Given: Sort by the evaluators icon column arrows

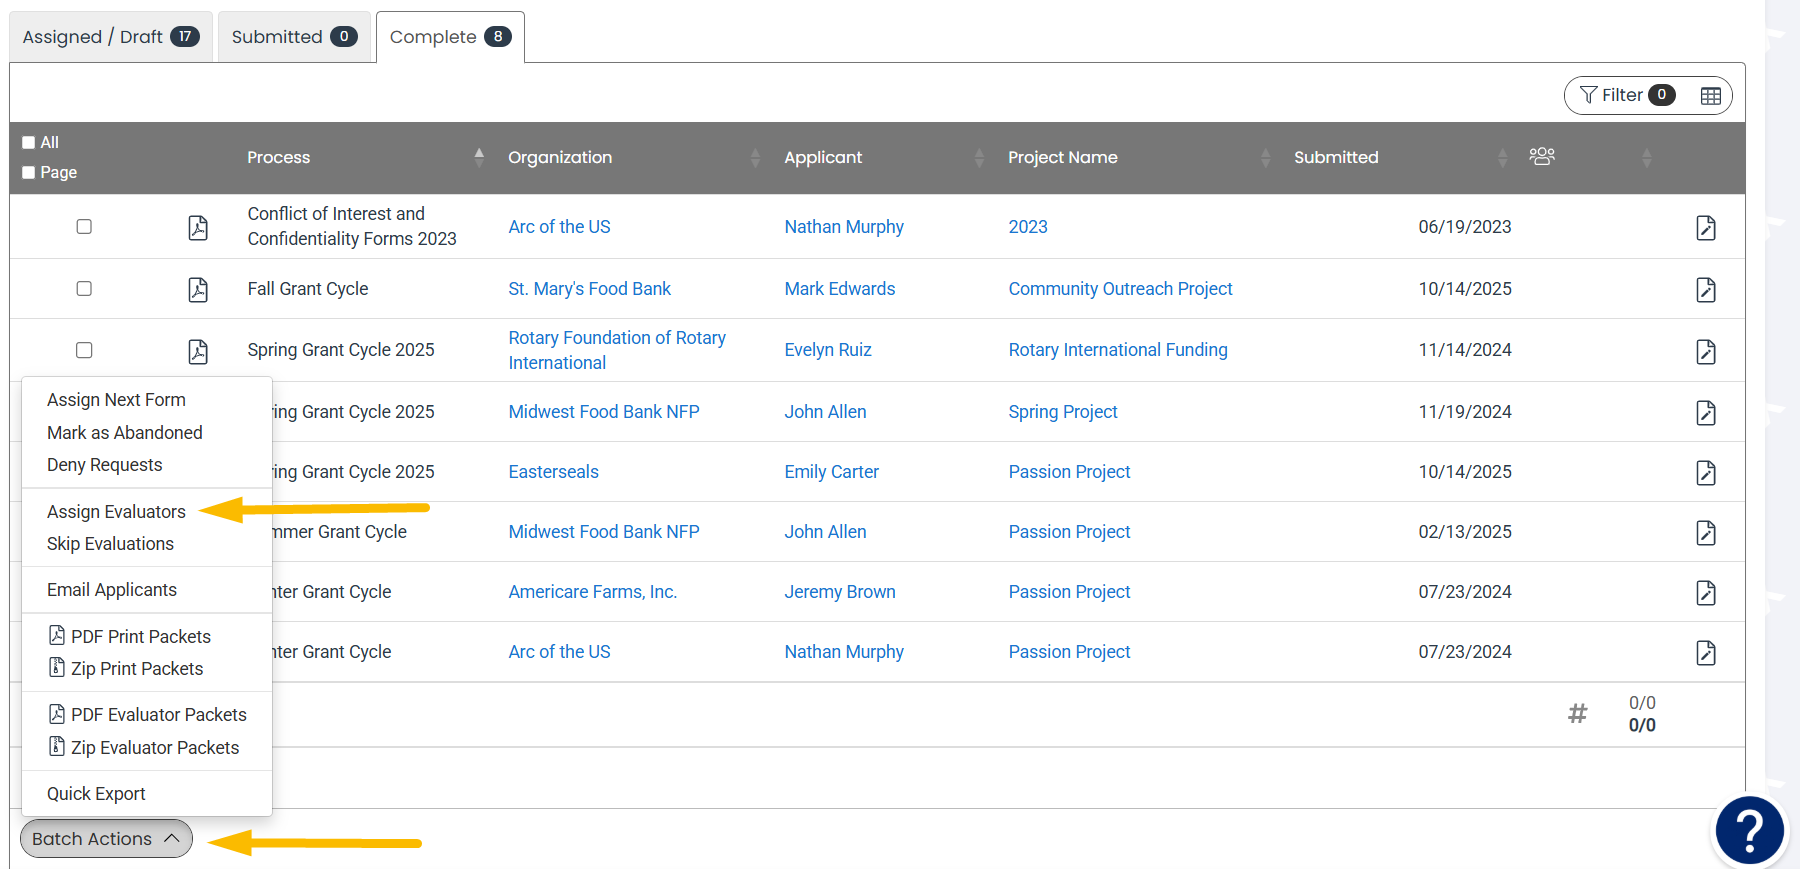Looking at the screenshot, I should click(1646, 157).
